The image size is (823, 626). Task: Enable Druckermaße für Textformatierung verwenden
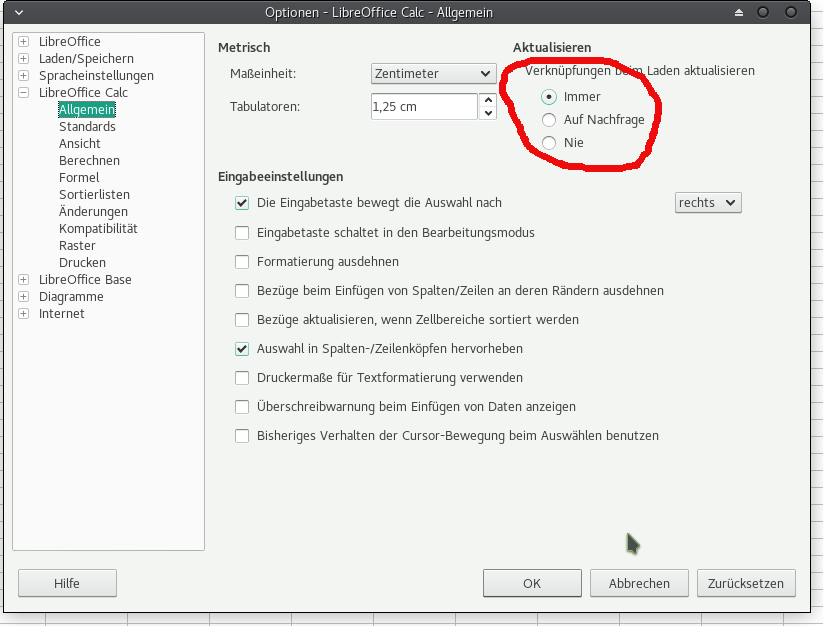[242, 378]
